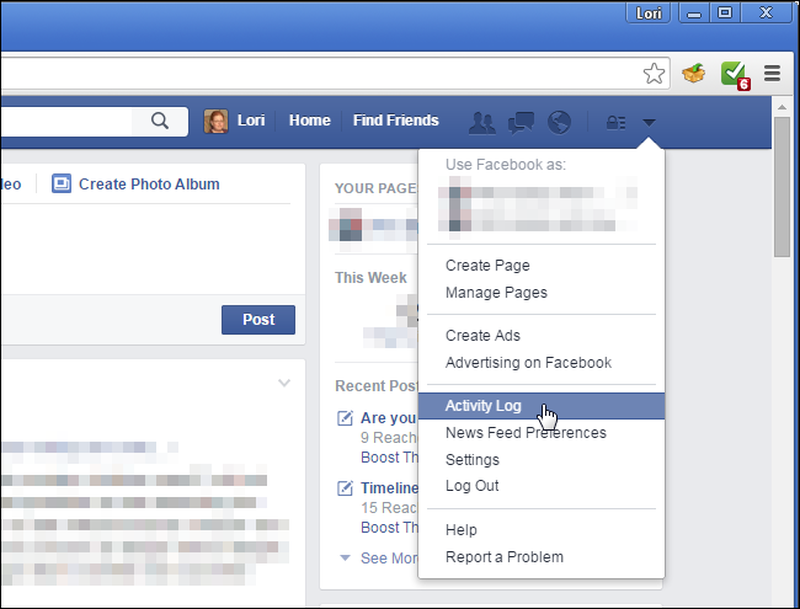Open Lori's profile picture in navbar
Viewport: 800px width, 609px height.
coord(216,121)
